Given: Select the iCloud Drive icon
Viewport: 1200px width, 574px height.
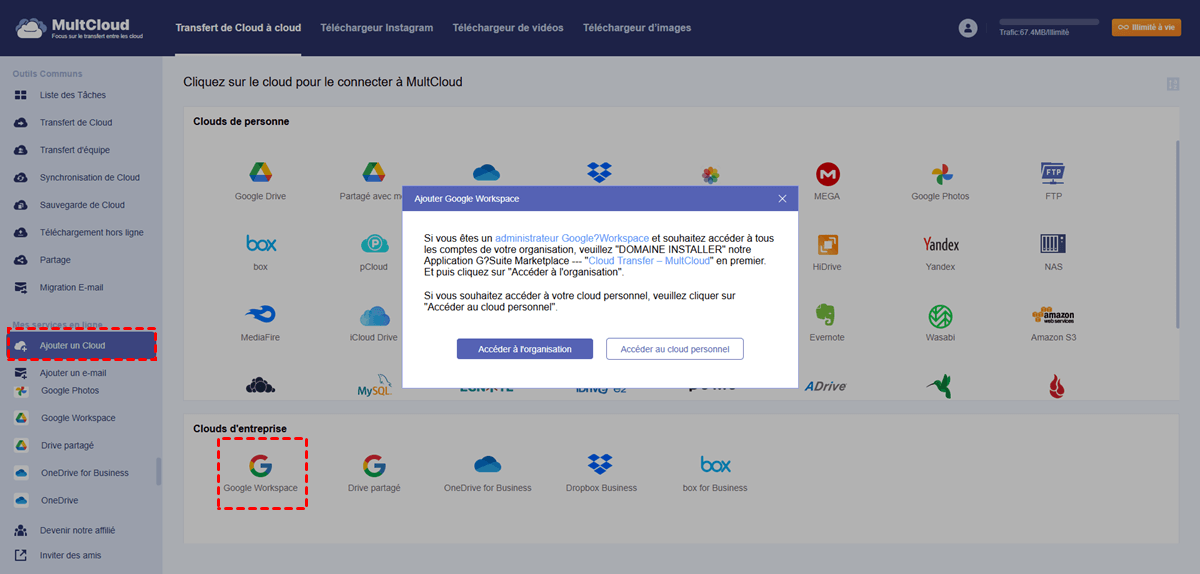Looking at the screenshot, I should pos(374,316).
